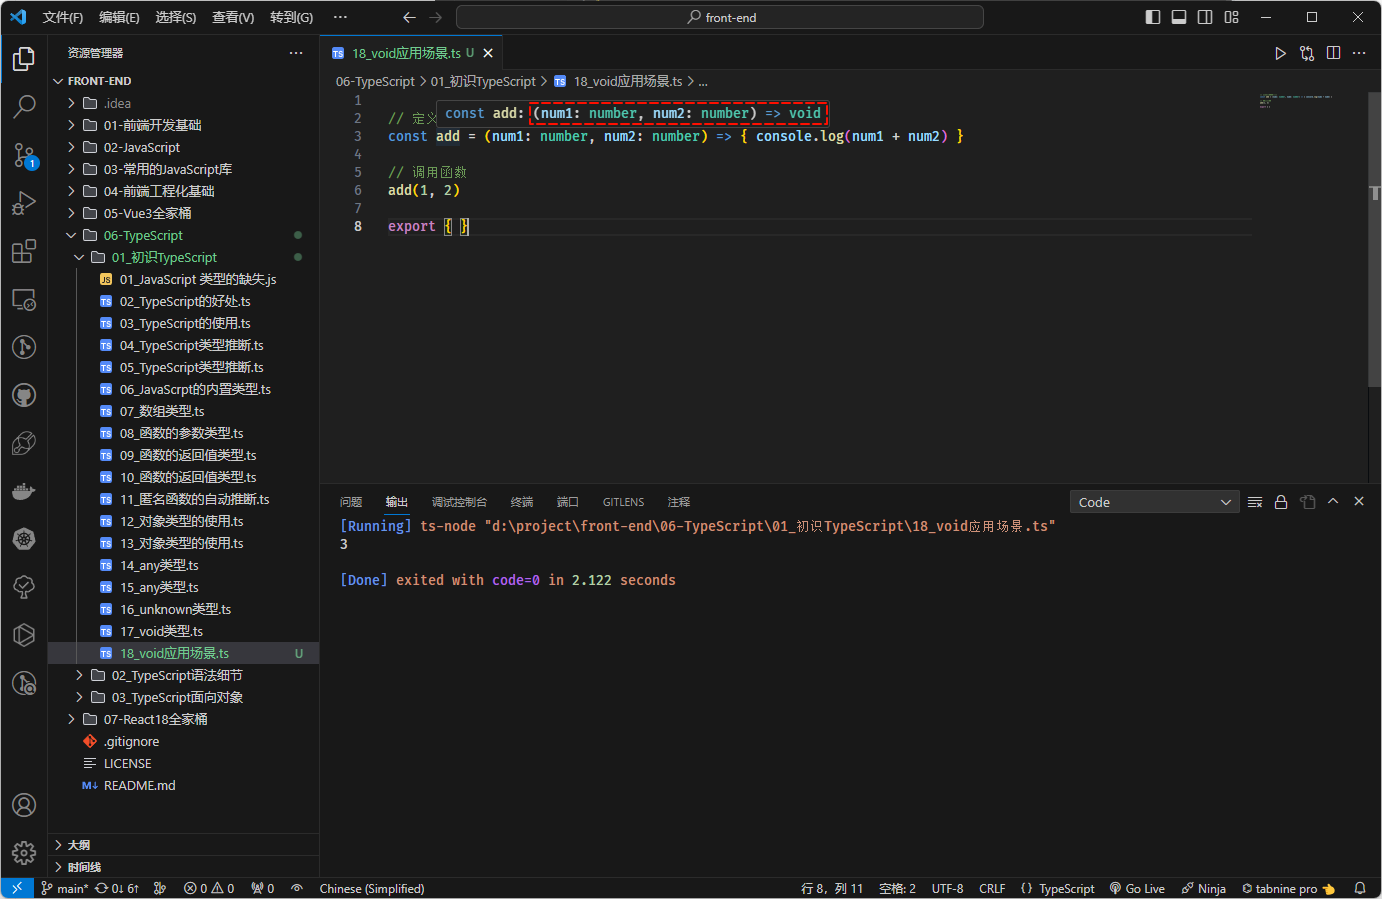Screen dimensions: 1382x899
Task: Collapse the 06-TypeScript folder
Action: coord(143,235)
